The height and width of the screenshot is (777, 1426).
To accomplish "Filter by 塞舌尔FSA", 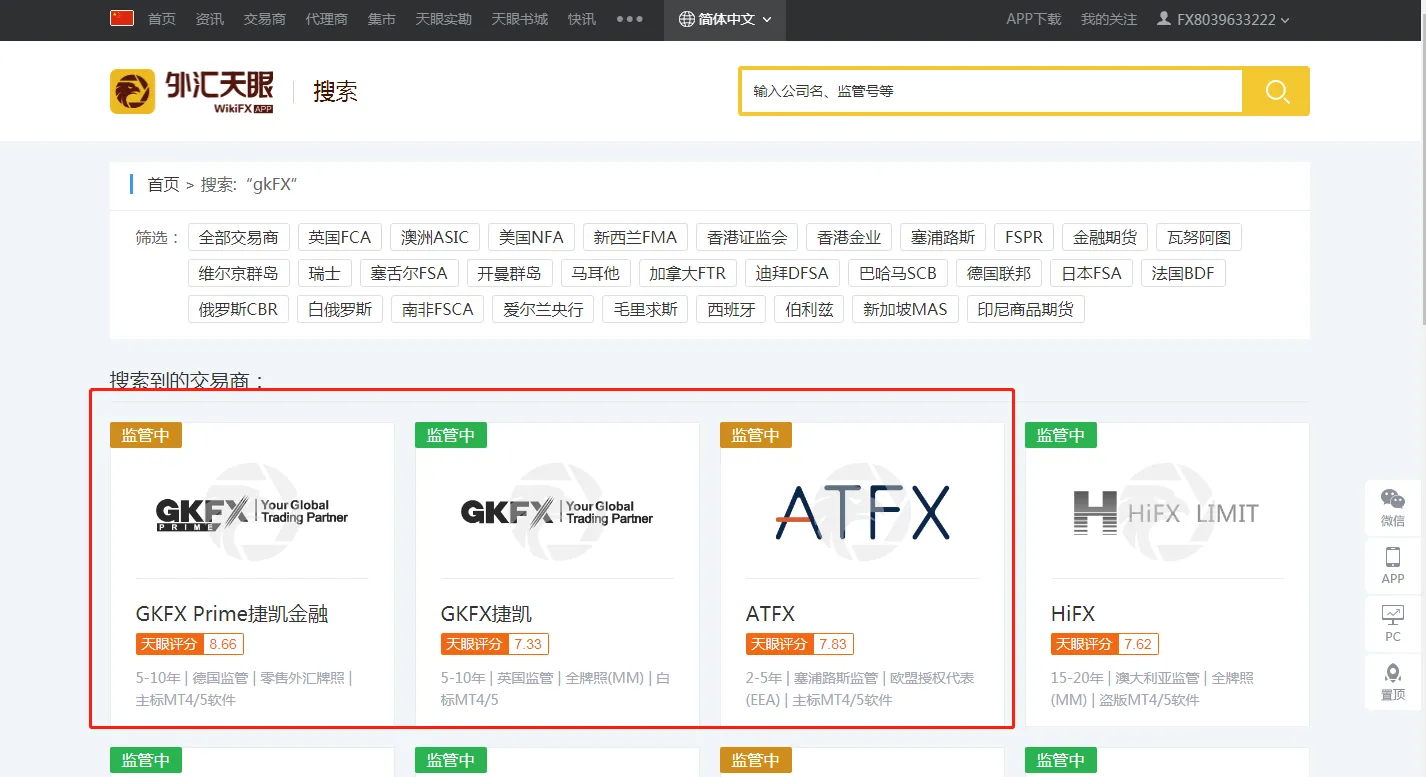I will coord(409,273).
